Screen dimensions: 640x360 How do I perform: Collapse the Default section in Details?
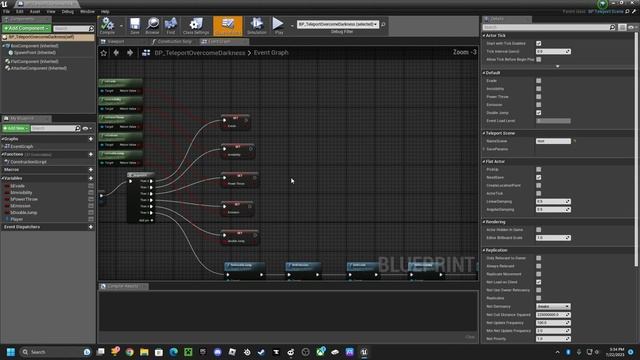coord(484,73)
